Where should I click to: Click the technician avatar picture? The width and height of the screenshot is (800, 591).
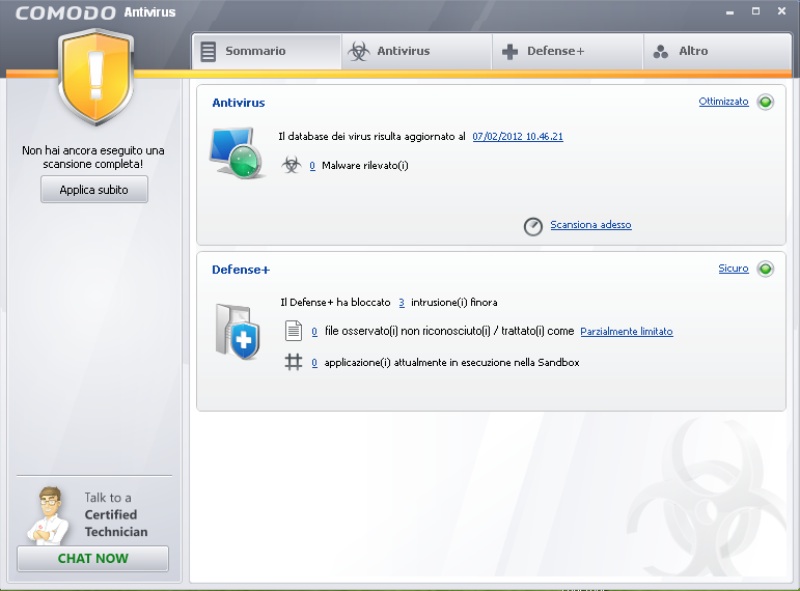coord(46,514)
